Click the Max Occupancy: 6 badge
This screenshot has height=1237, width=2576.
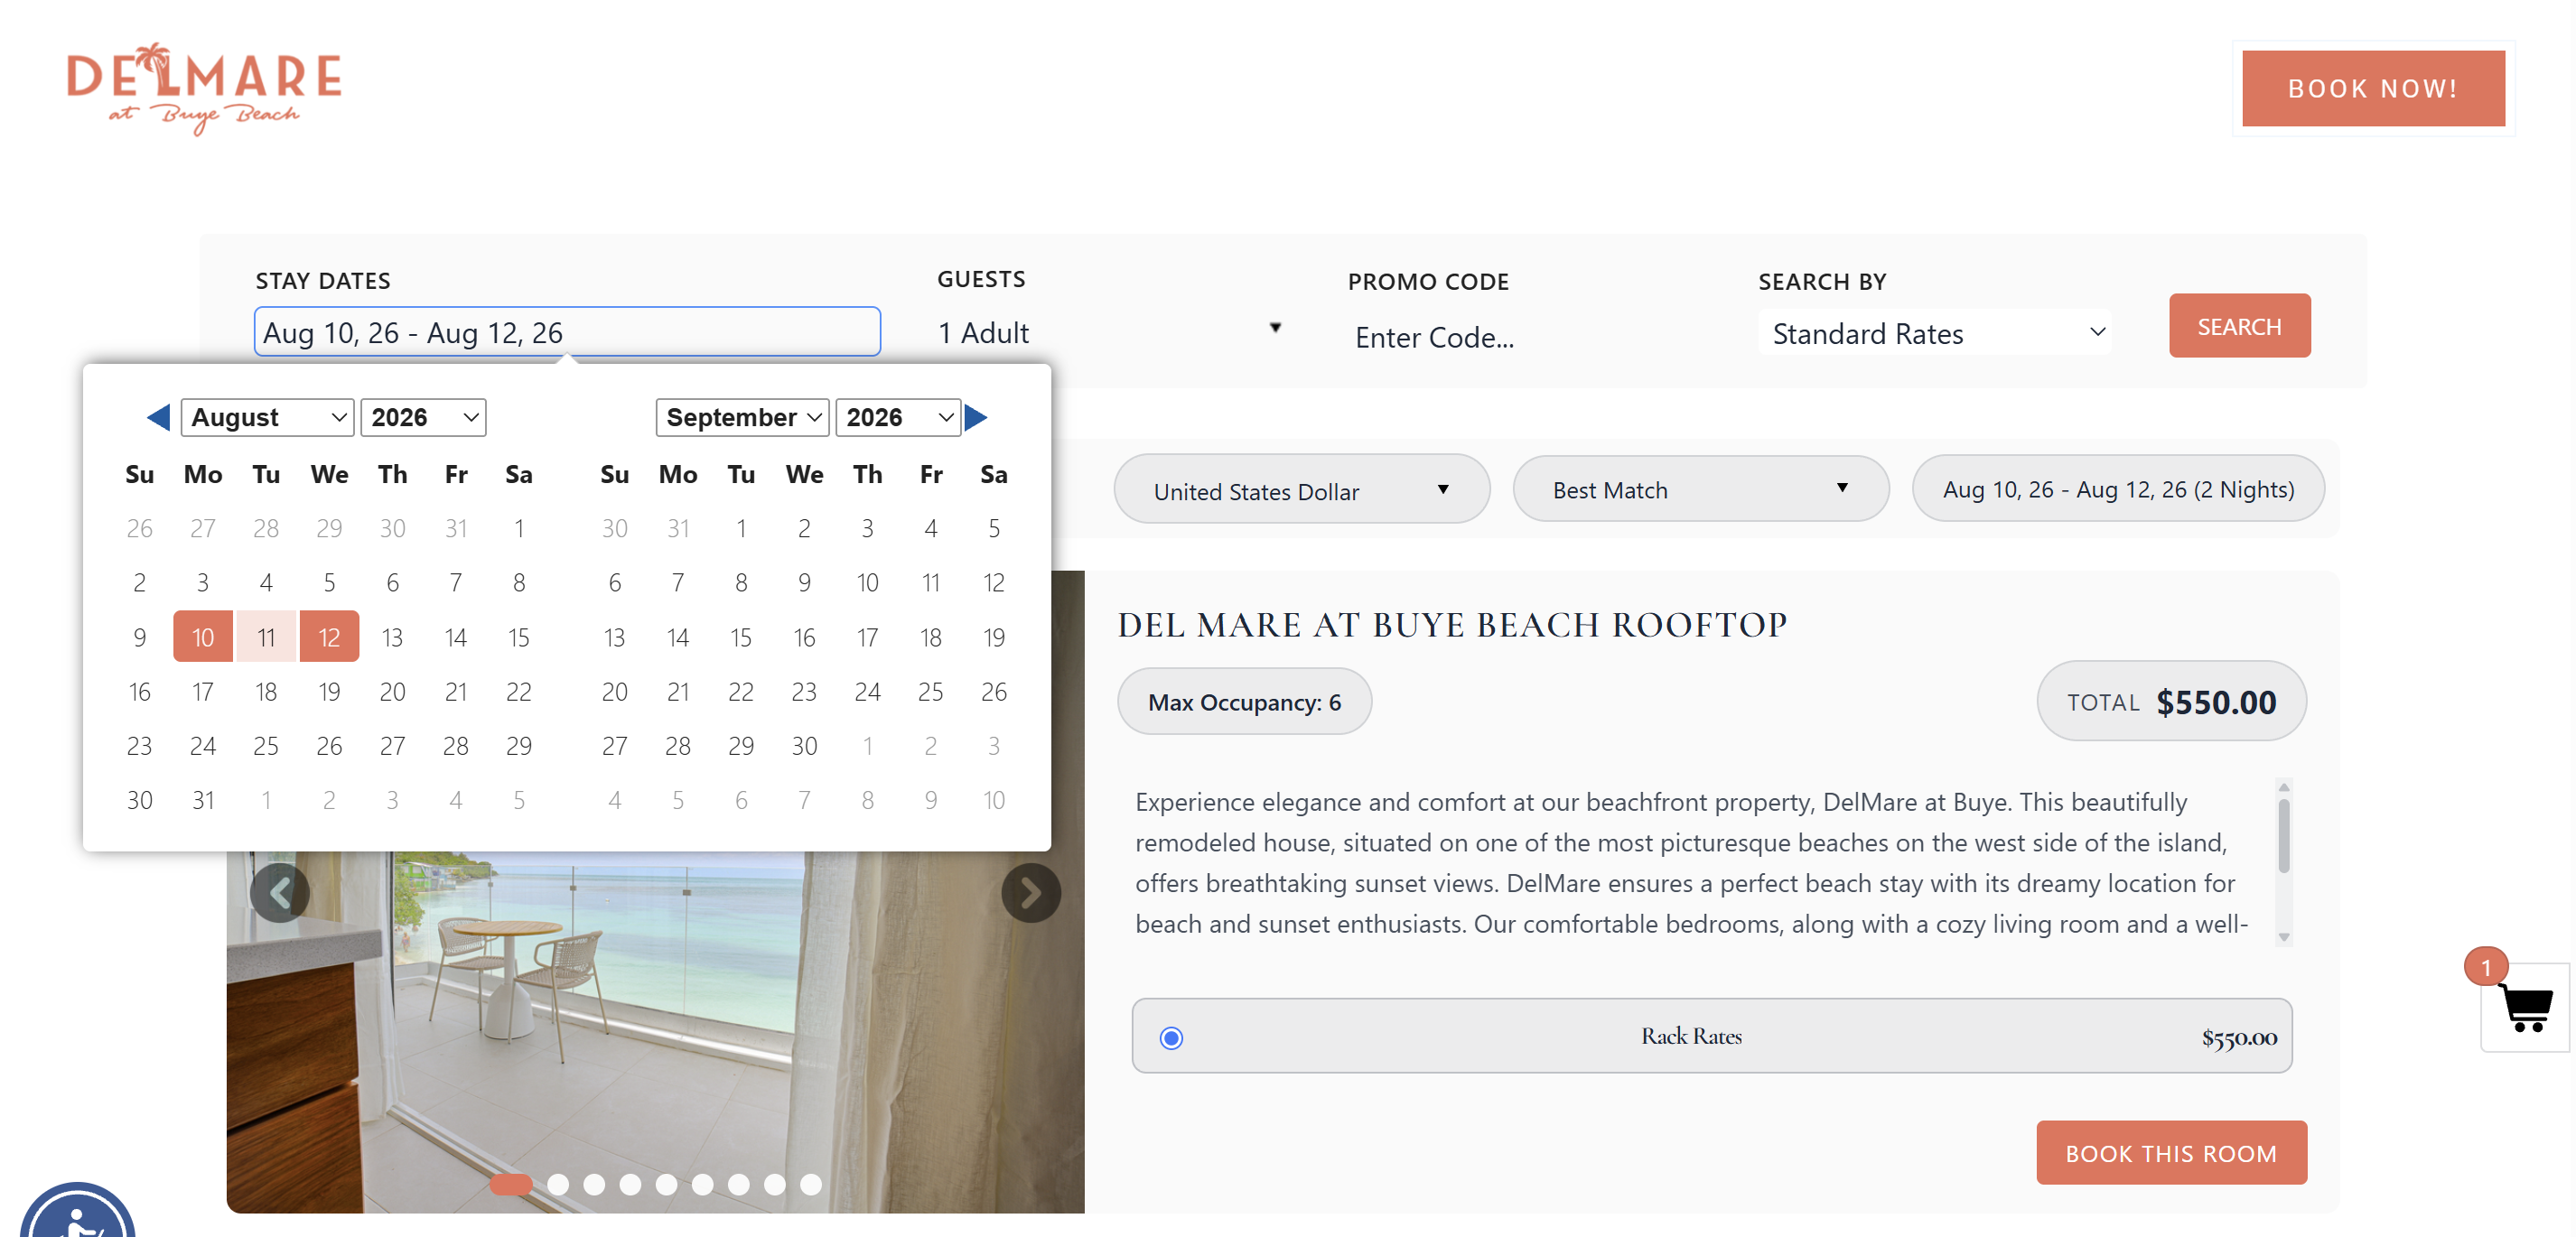[x=1244, y=701]
